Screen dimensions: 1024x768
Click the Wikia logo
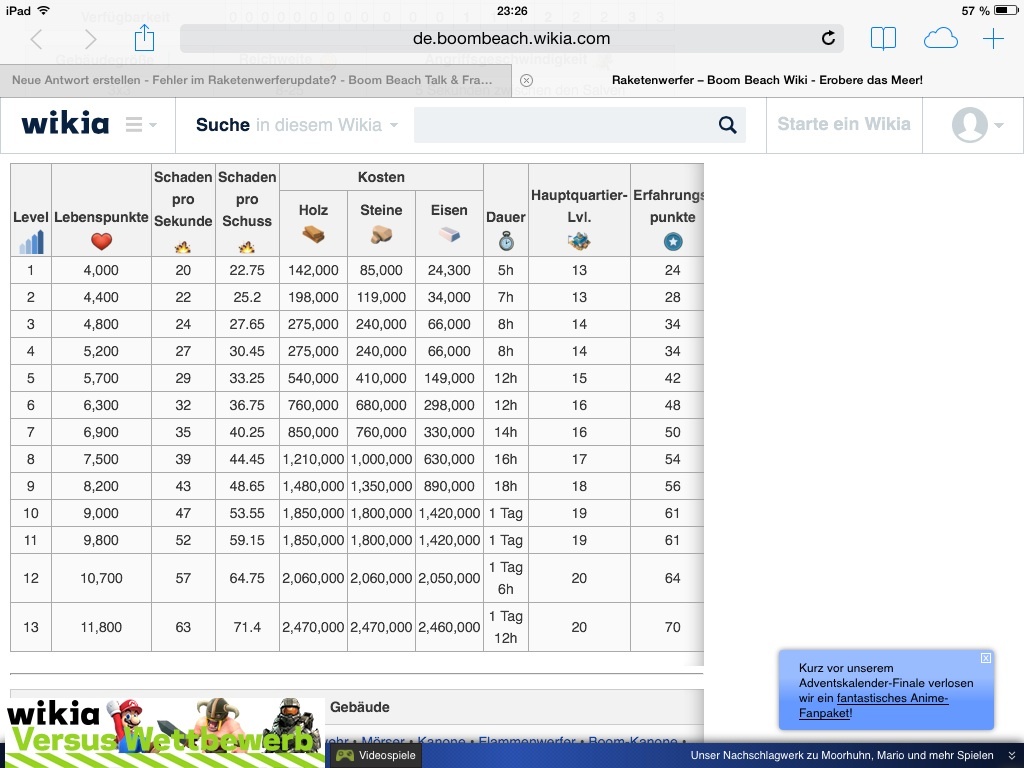65,124
